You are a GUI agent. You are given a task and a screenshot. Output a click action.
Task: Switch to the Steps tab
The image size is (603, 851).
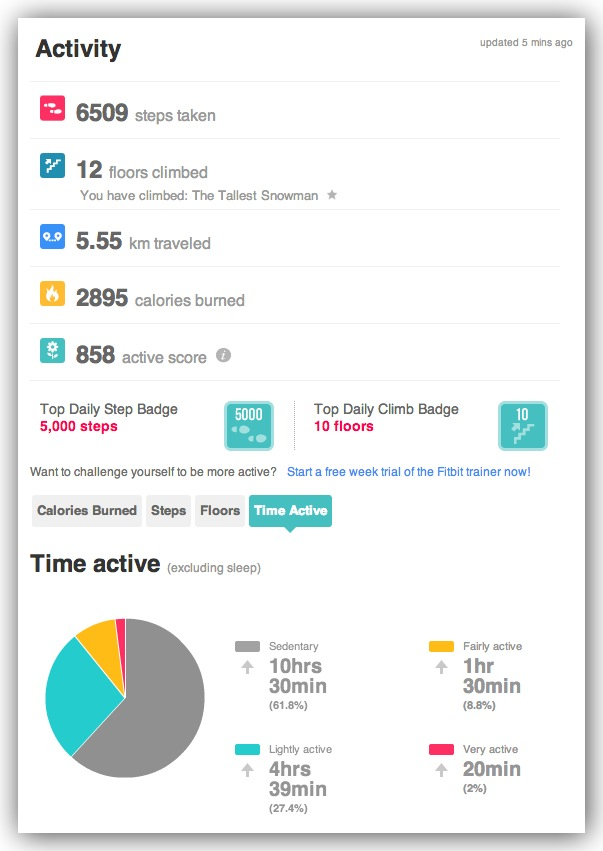[168, 510]
